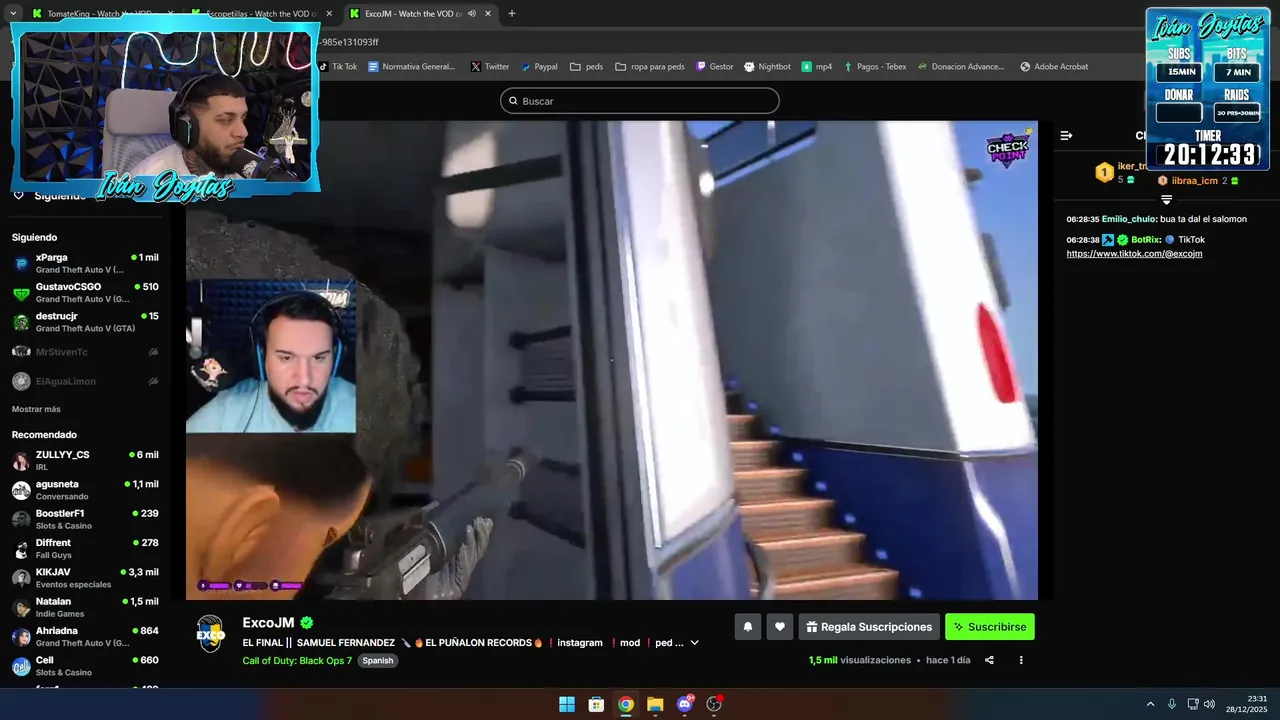1280x720 pixels.
Task: Click the VOD video player
Action: (x=612, y=360)
